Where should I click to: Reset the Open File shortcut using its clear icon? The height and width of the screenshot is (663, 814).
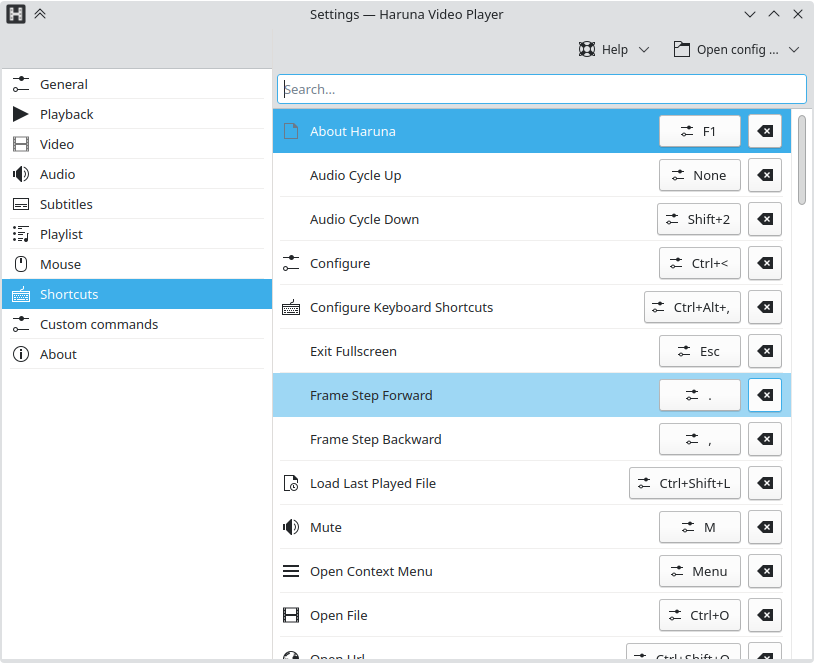[x=765, y=615]
